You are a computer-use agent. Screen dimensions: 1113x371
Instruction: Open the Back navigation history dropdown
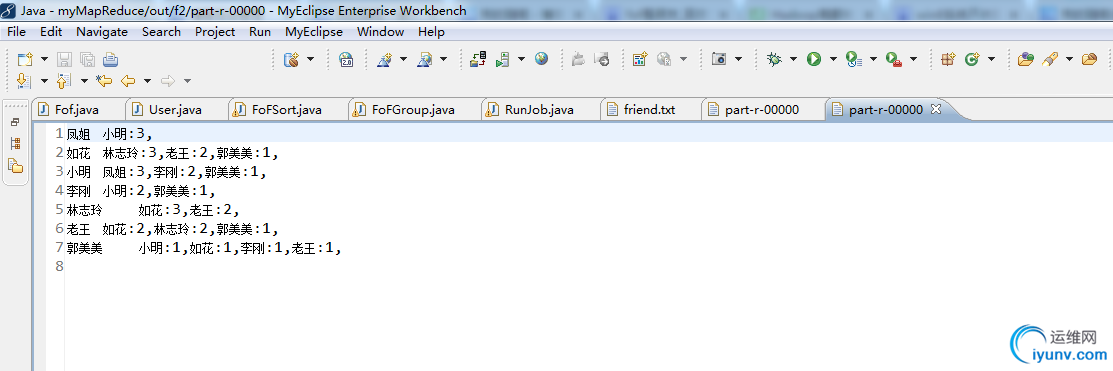click(147, 80)
